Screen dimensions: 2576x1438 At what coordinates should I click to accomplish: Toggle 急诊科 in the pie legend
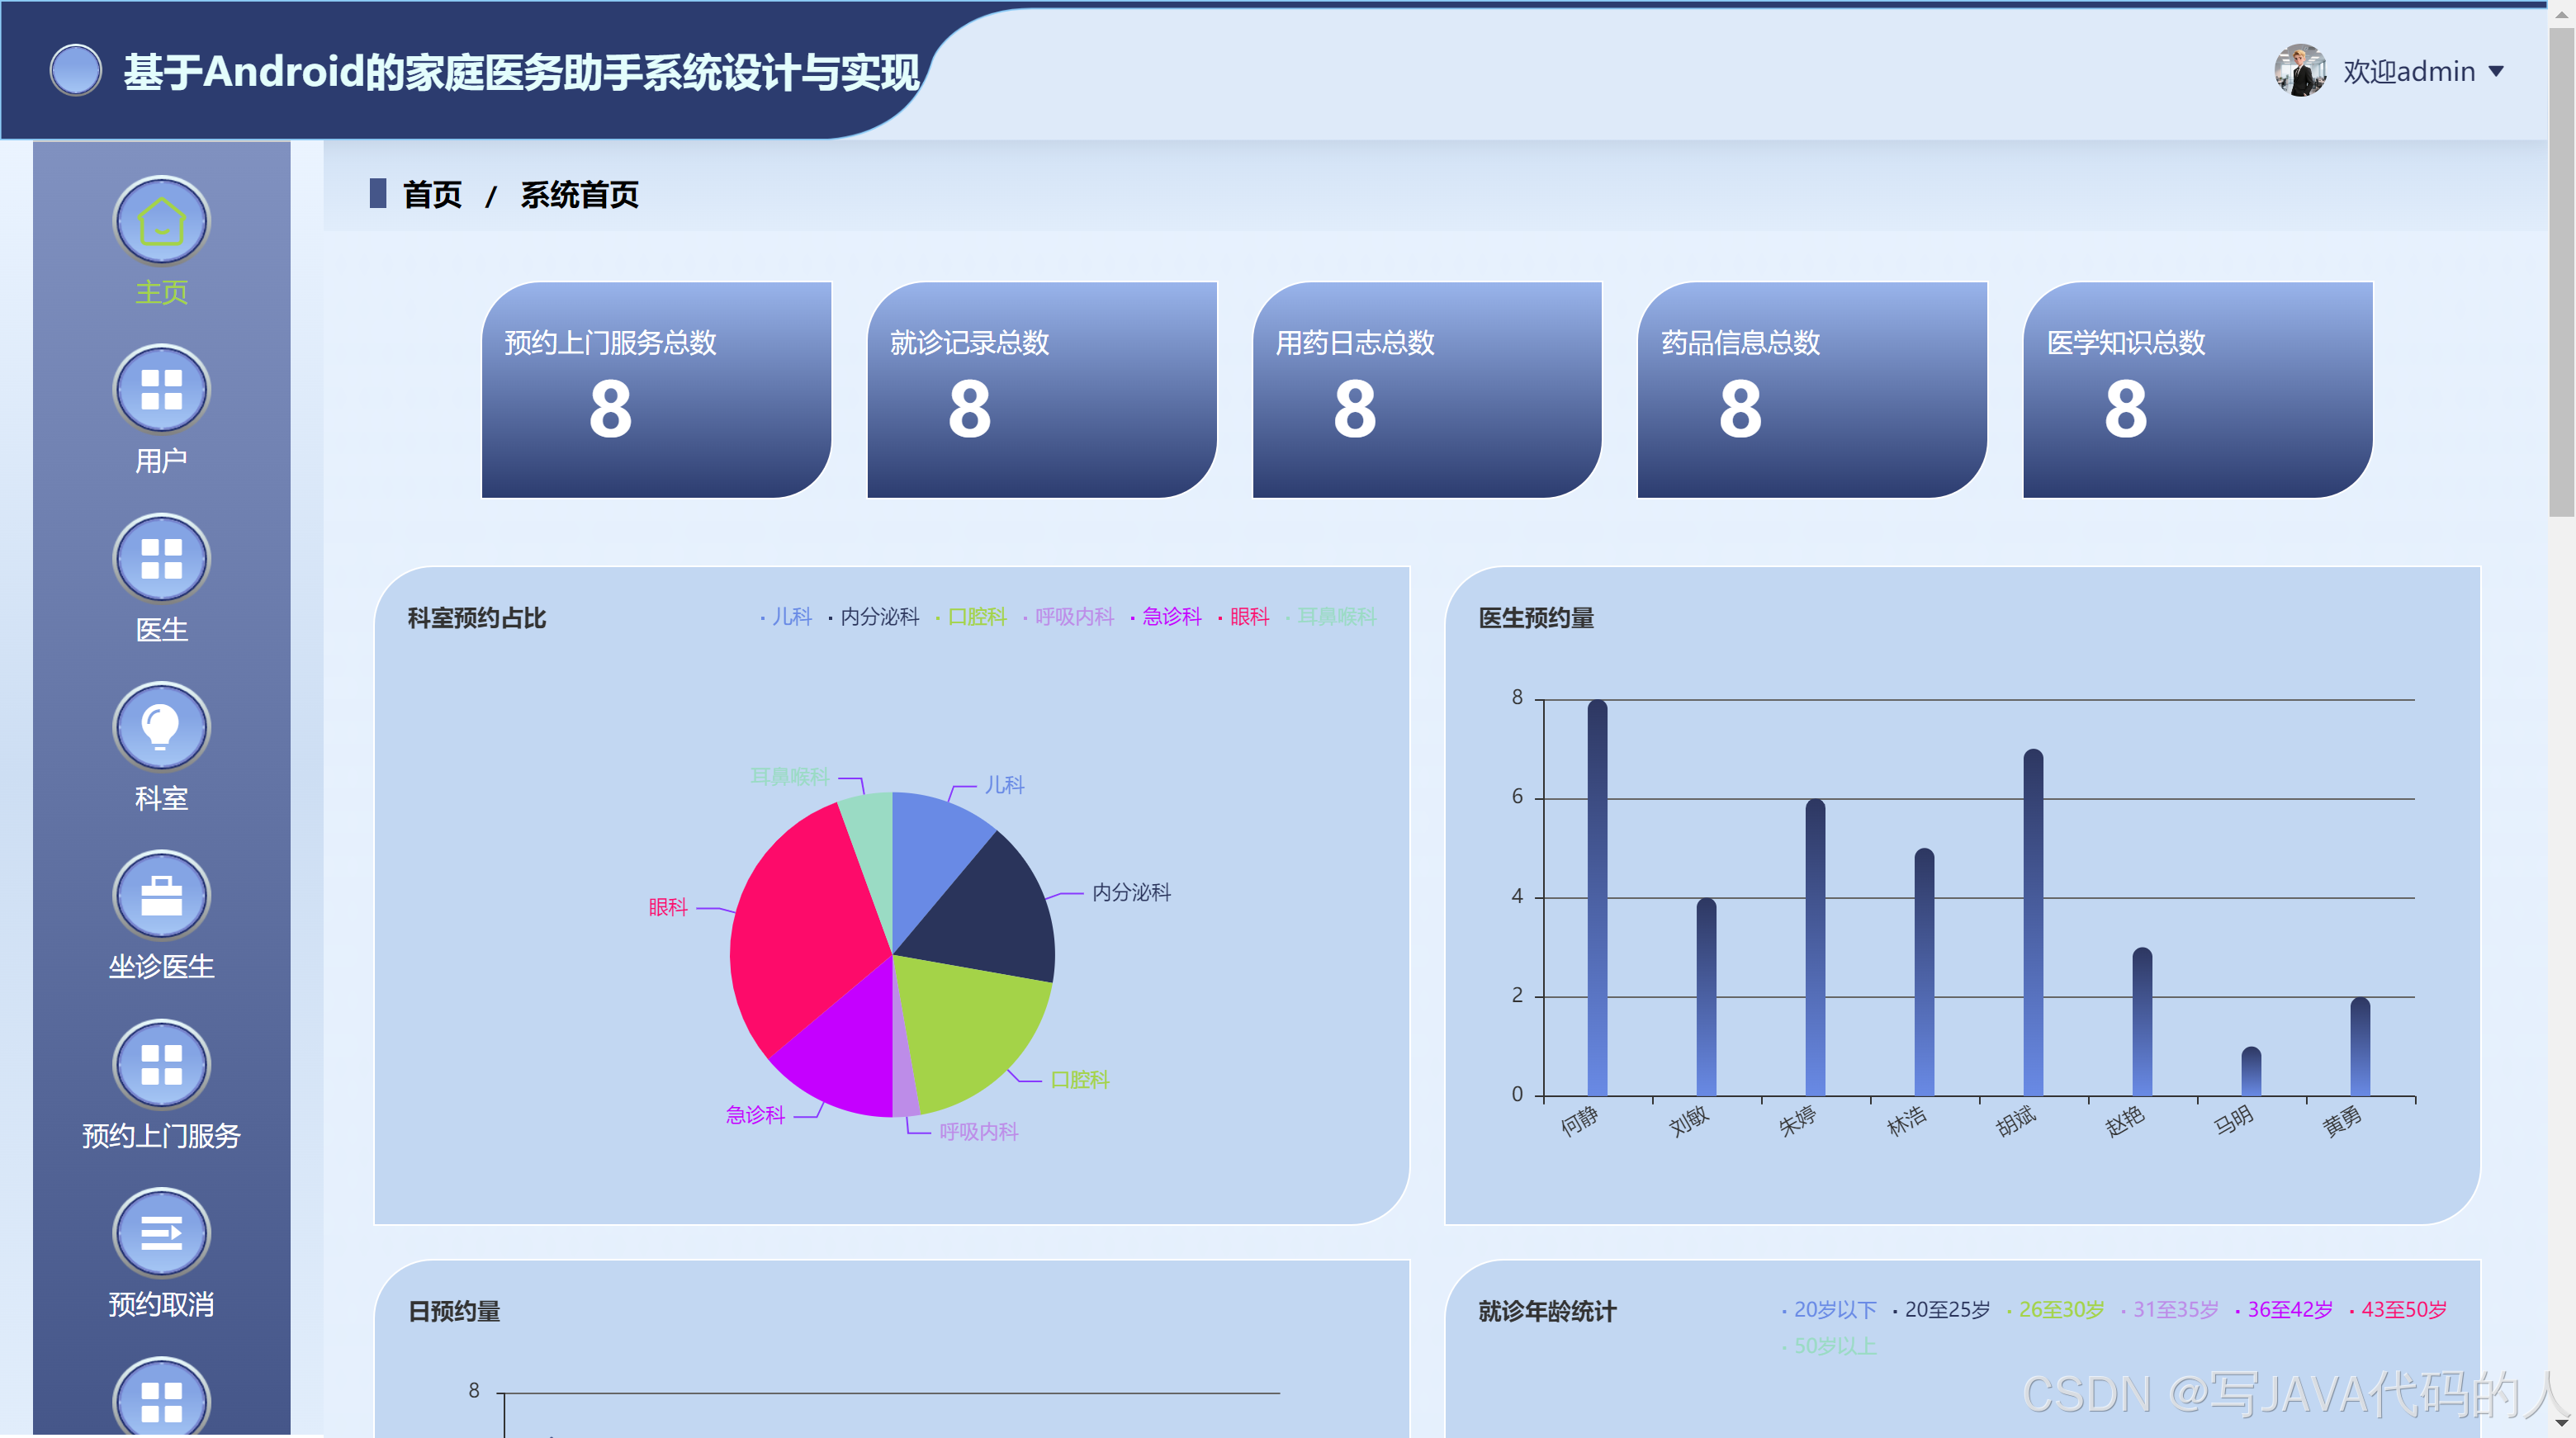point(1166,617)
